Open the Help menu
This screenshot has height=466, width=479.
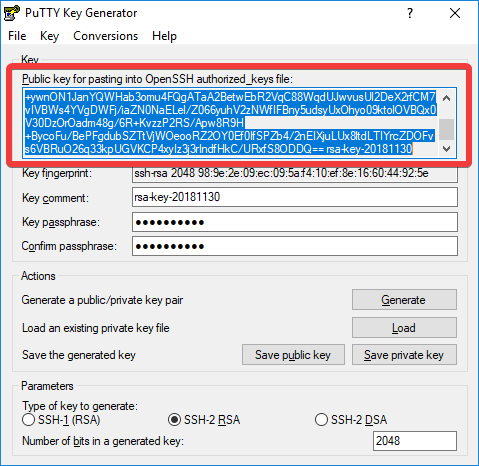pyautogui.click(x=164, y=36)
